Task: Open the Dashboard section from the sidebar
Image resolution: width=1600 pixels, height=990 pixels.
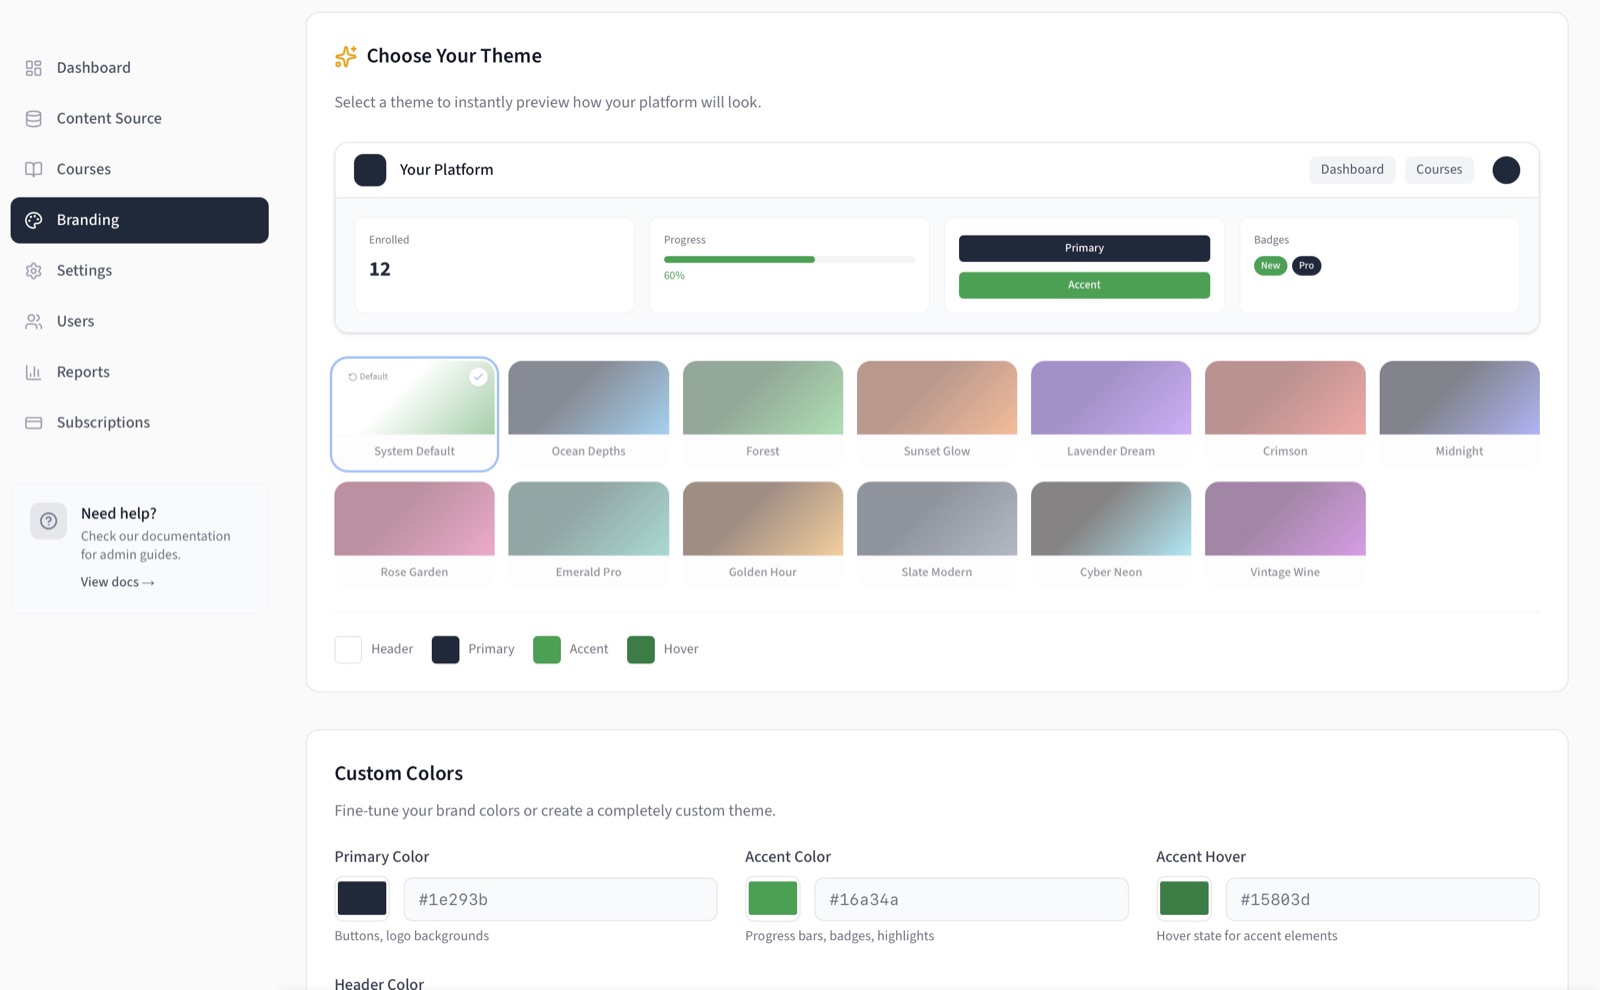Action: click(33, 67)
